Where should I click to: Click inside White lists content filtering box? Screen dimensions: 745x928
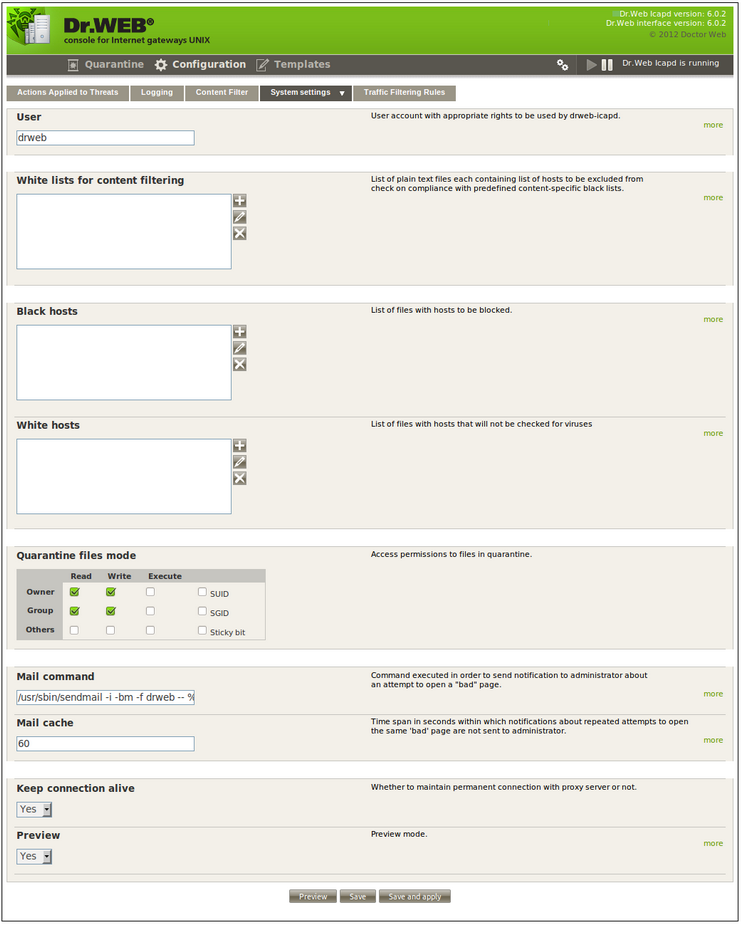(124, 232)
